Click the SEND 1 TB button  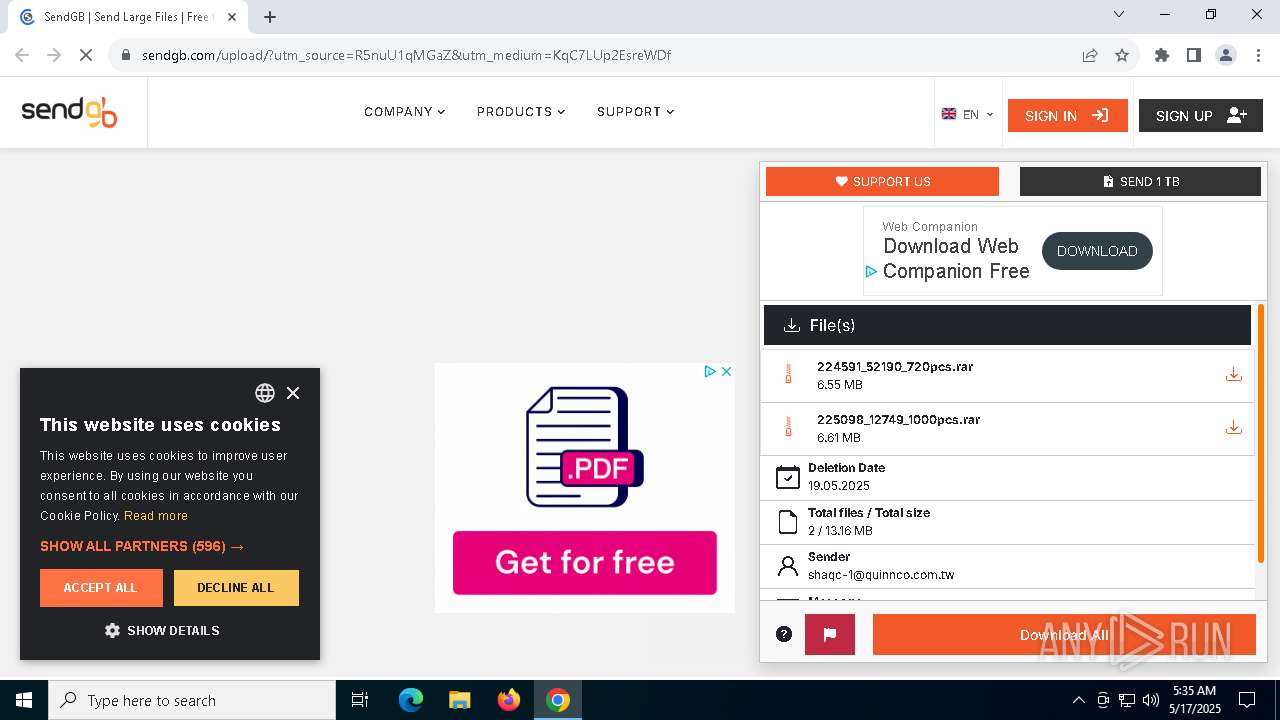tap(1140, 181)
